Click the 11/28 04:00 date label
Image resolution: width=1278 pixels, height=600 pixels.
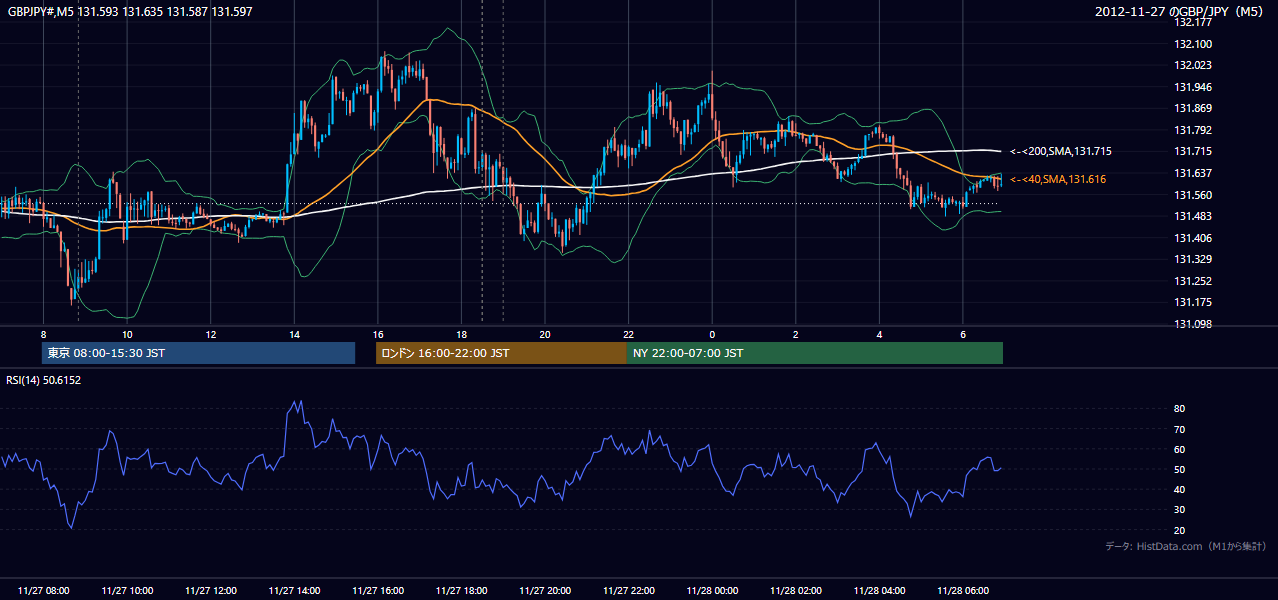879,591
